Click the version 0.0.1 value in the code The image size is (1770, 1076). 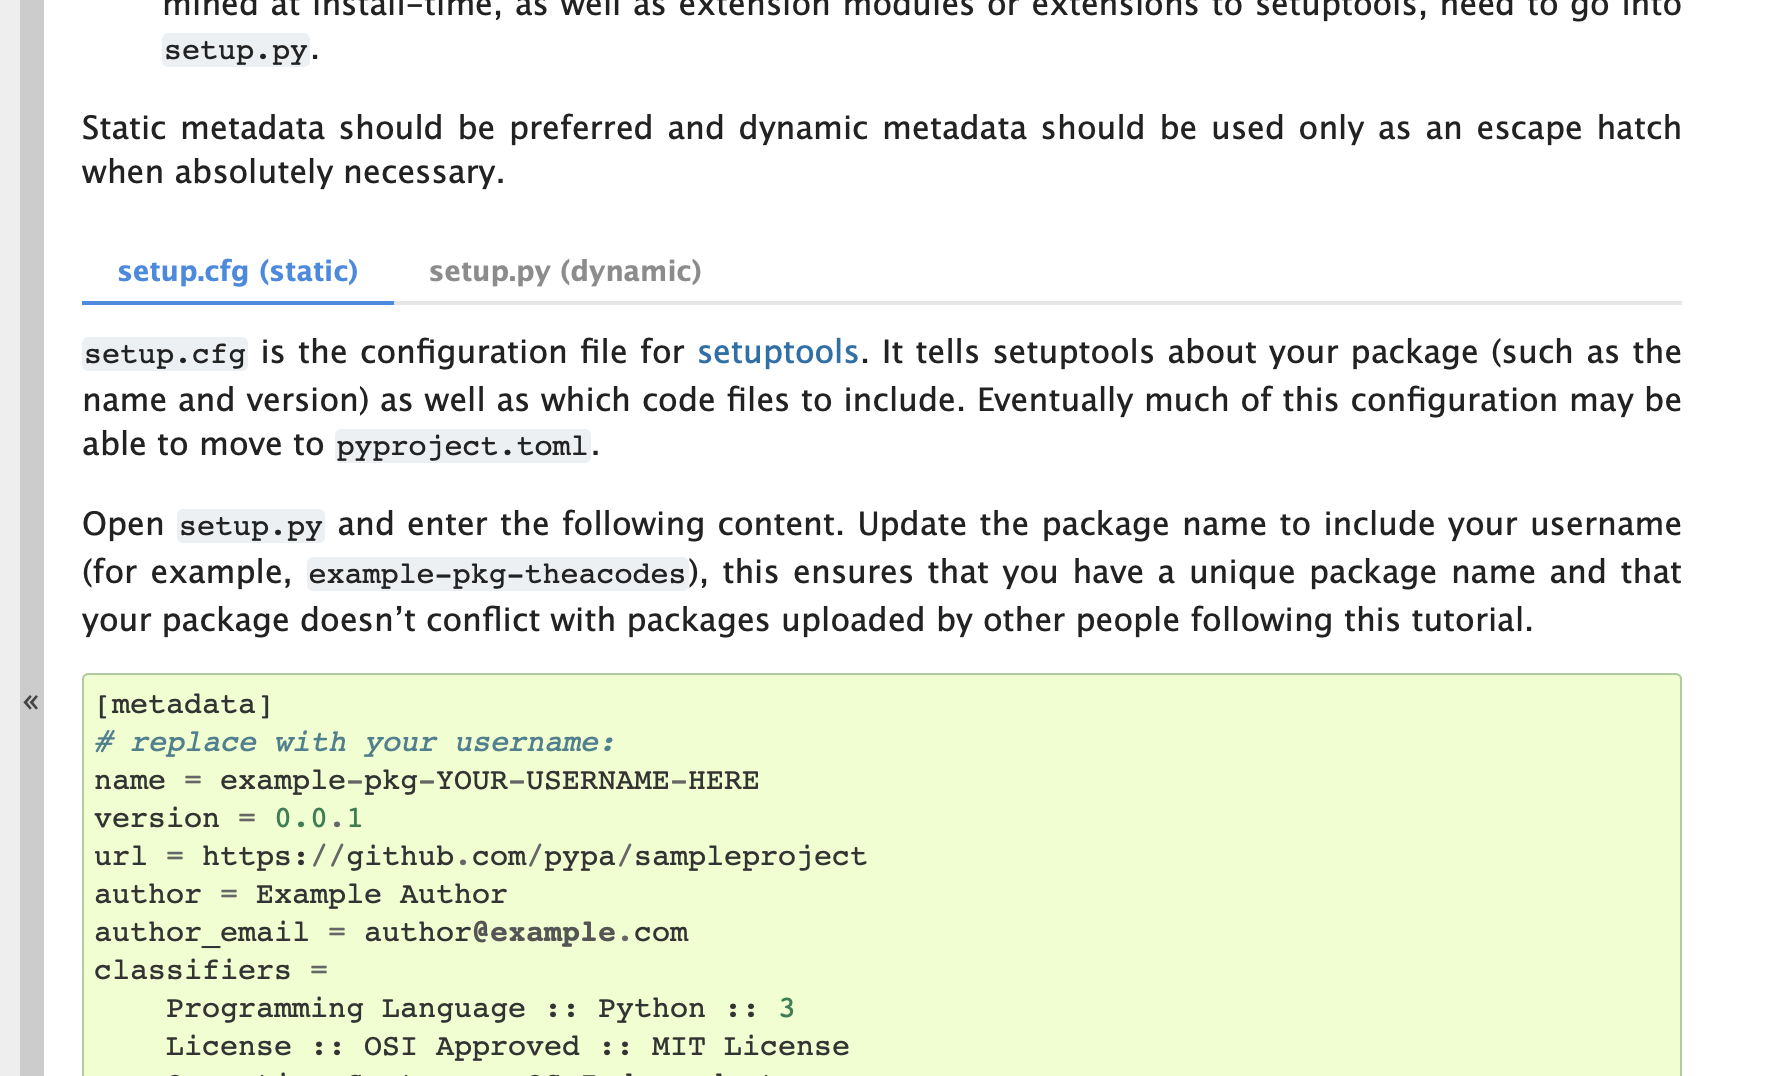point(319,818)
